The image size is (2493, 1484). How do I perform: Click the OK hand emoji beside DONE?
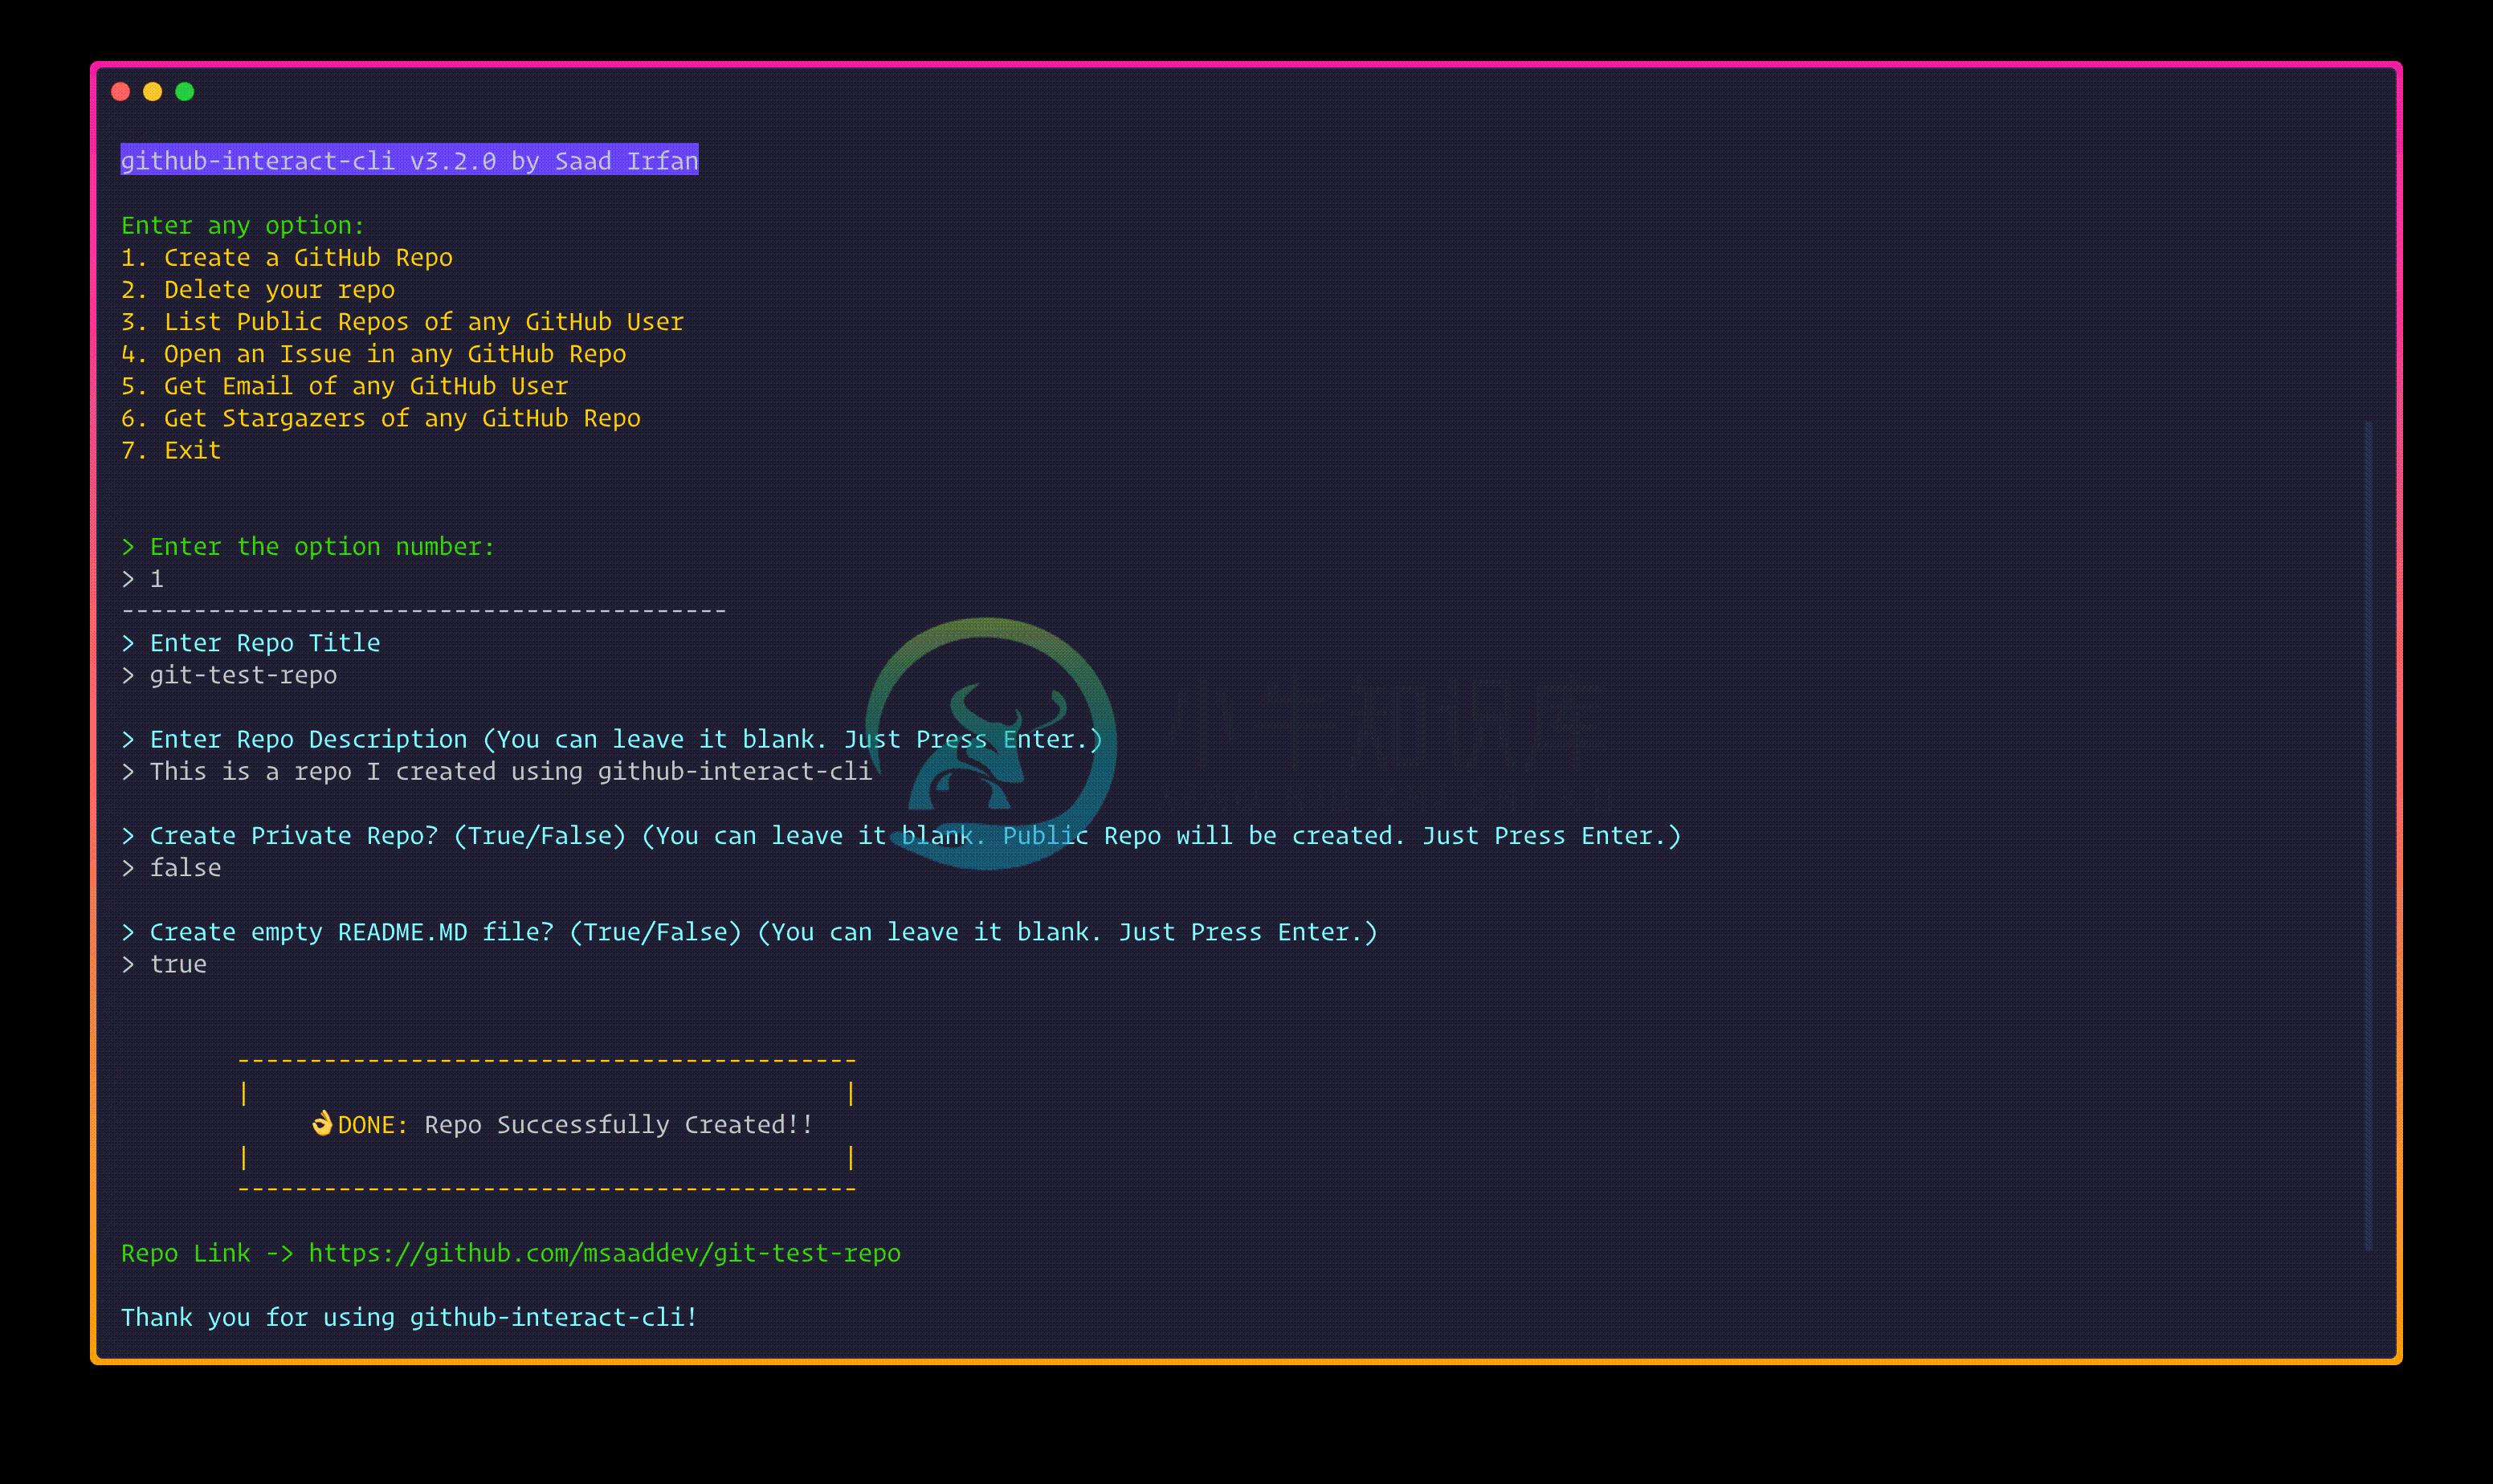pos(321,1123)
